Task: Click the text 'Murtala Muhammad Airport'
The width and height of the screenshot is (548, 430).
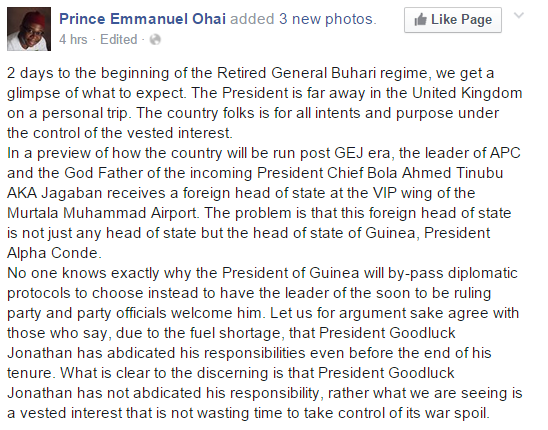Action: pos(102,213)
